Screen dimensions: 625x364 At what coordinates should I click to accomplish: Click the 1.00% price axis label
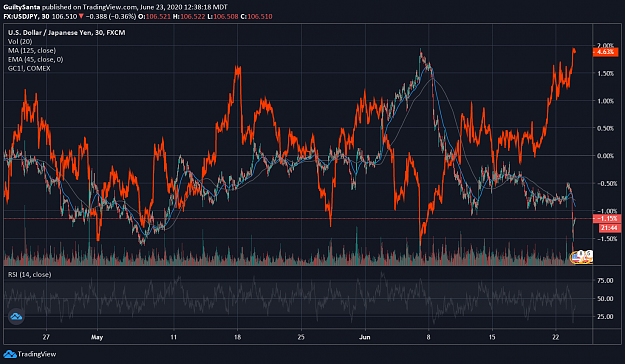[x=605, y=101]
